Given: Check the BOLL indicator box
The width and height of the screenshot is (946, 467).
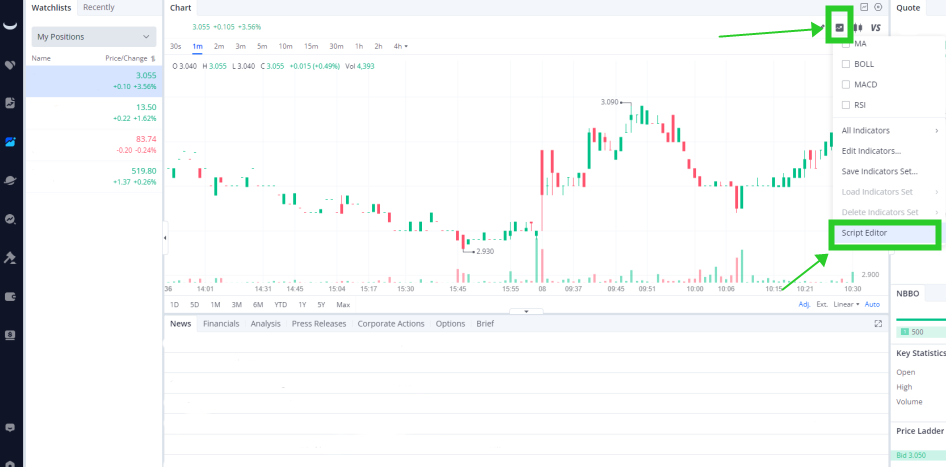Looking at the screenshot, I should 847,64.
